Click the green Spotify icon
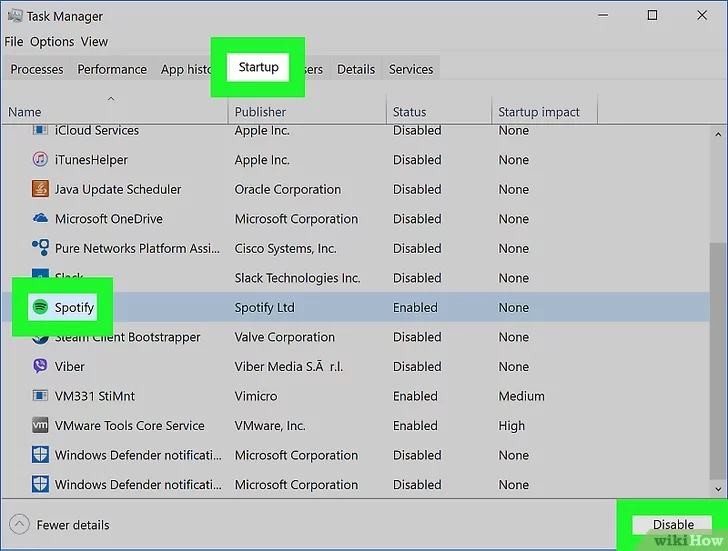728x551 pixels. click(x=40, y=307)
